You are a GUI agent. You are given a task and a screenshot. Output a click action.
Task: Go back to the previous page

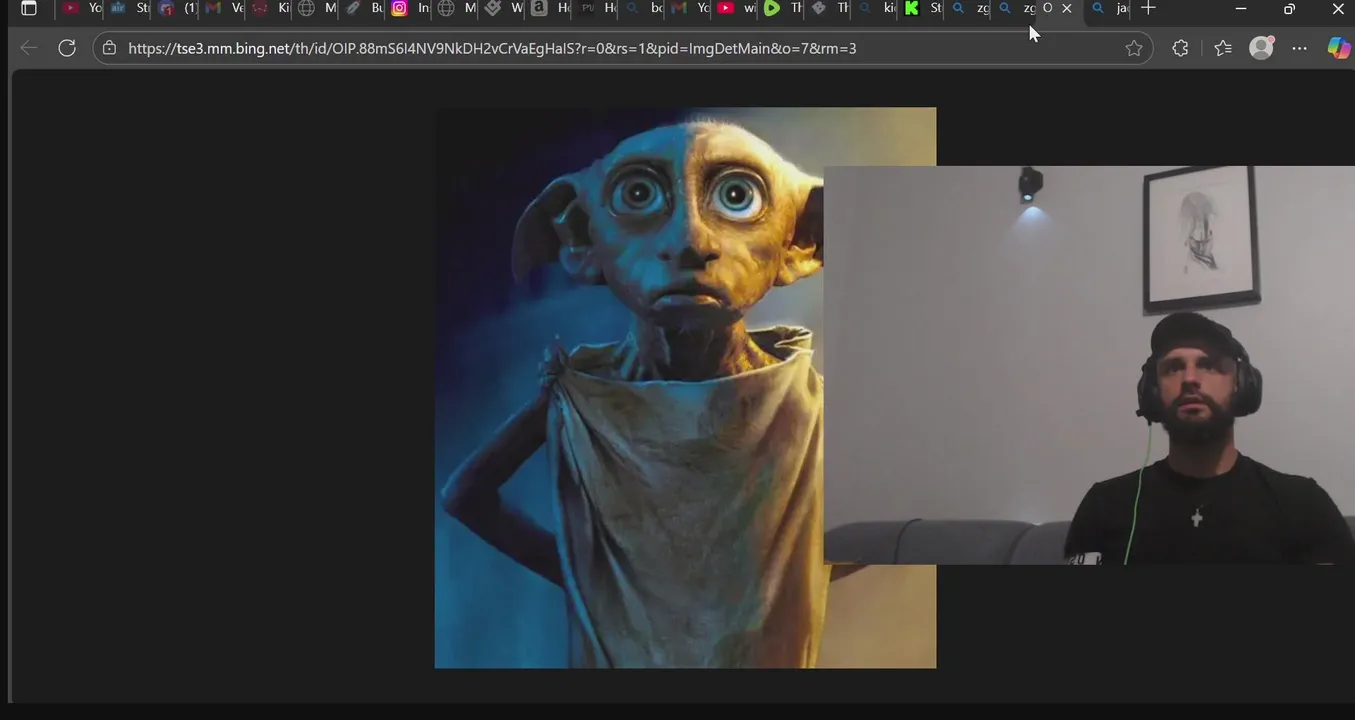(x=29, y=48)
